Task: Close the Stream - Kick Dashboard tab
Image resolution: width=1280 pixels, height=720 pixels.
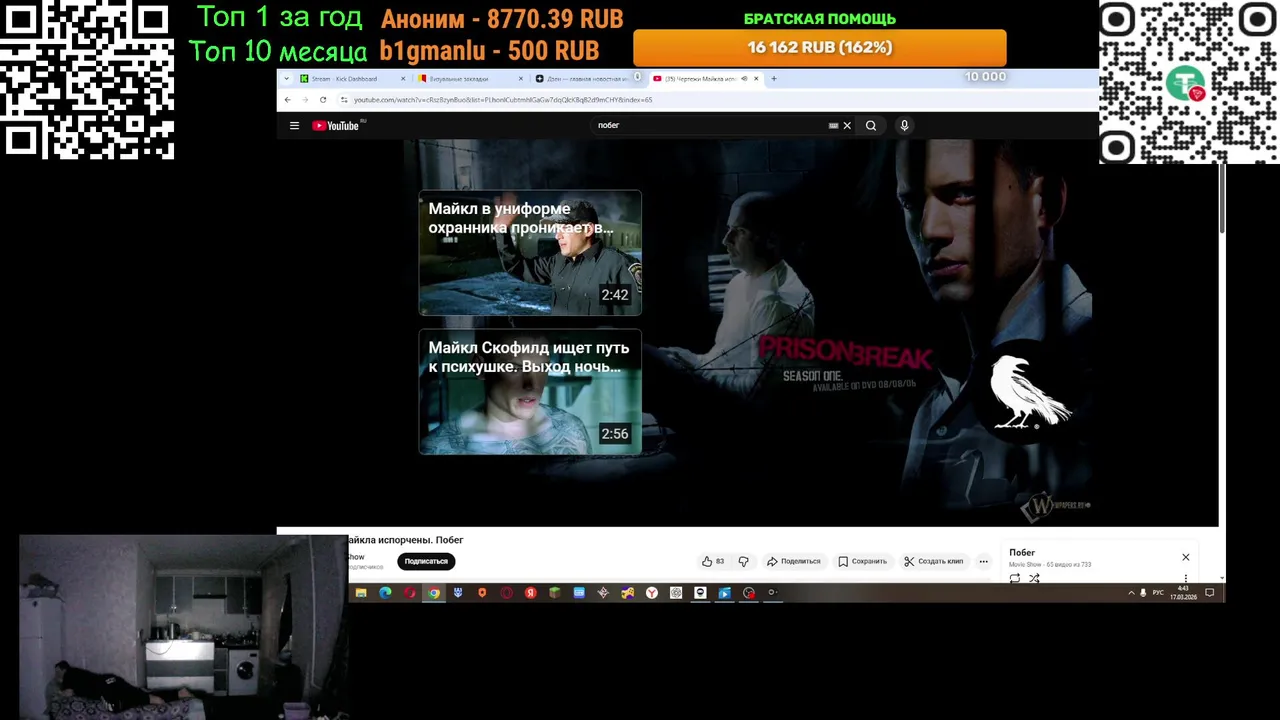Action: click(x=403, y=79)
